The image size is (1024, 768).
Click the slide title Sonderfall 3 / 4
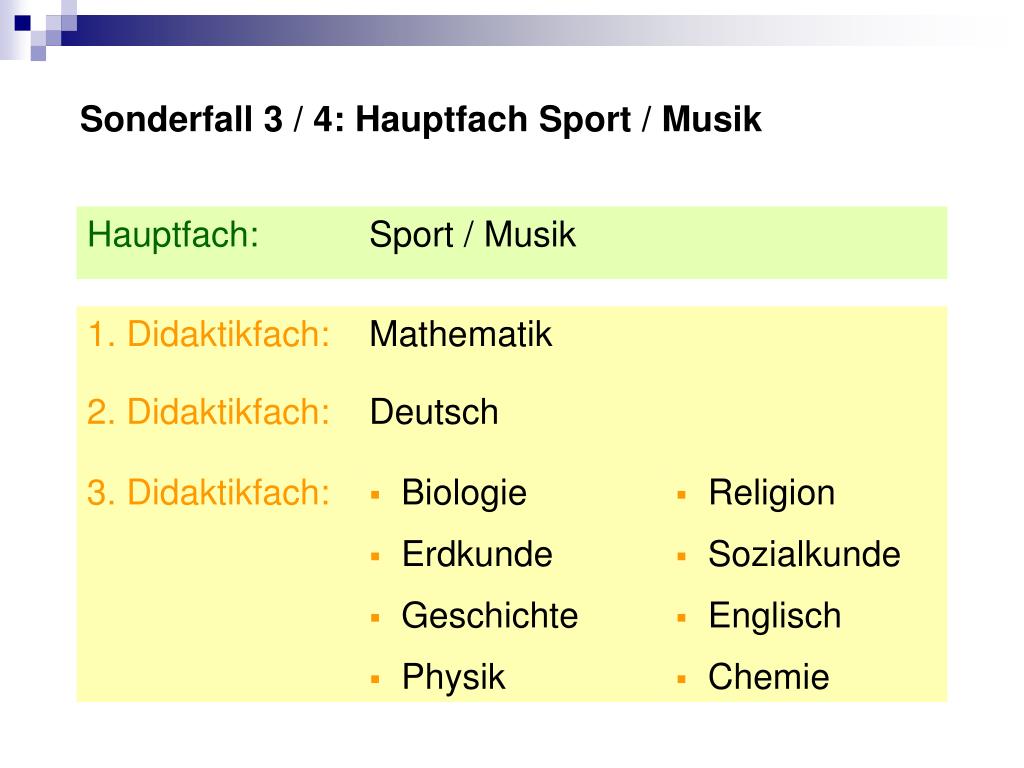pyautogui.click(x=421, y=120)
